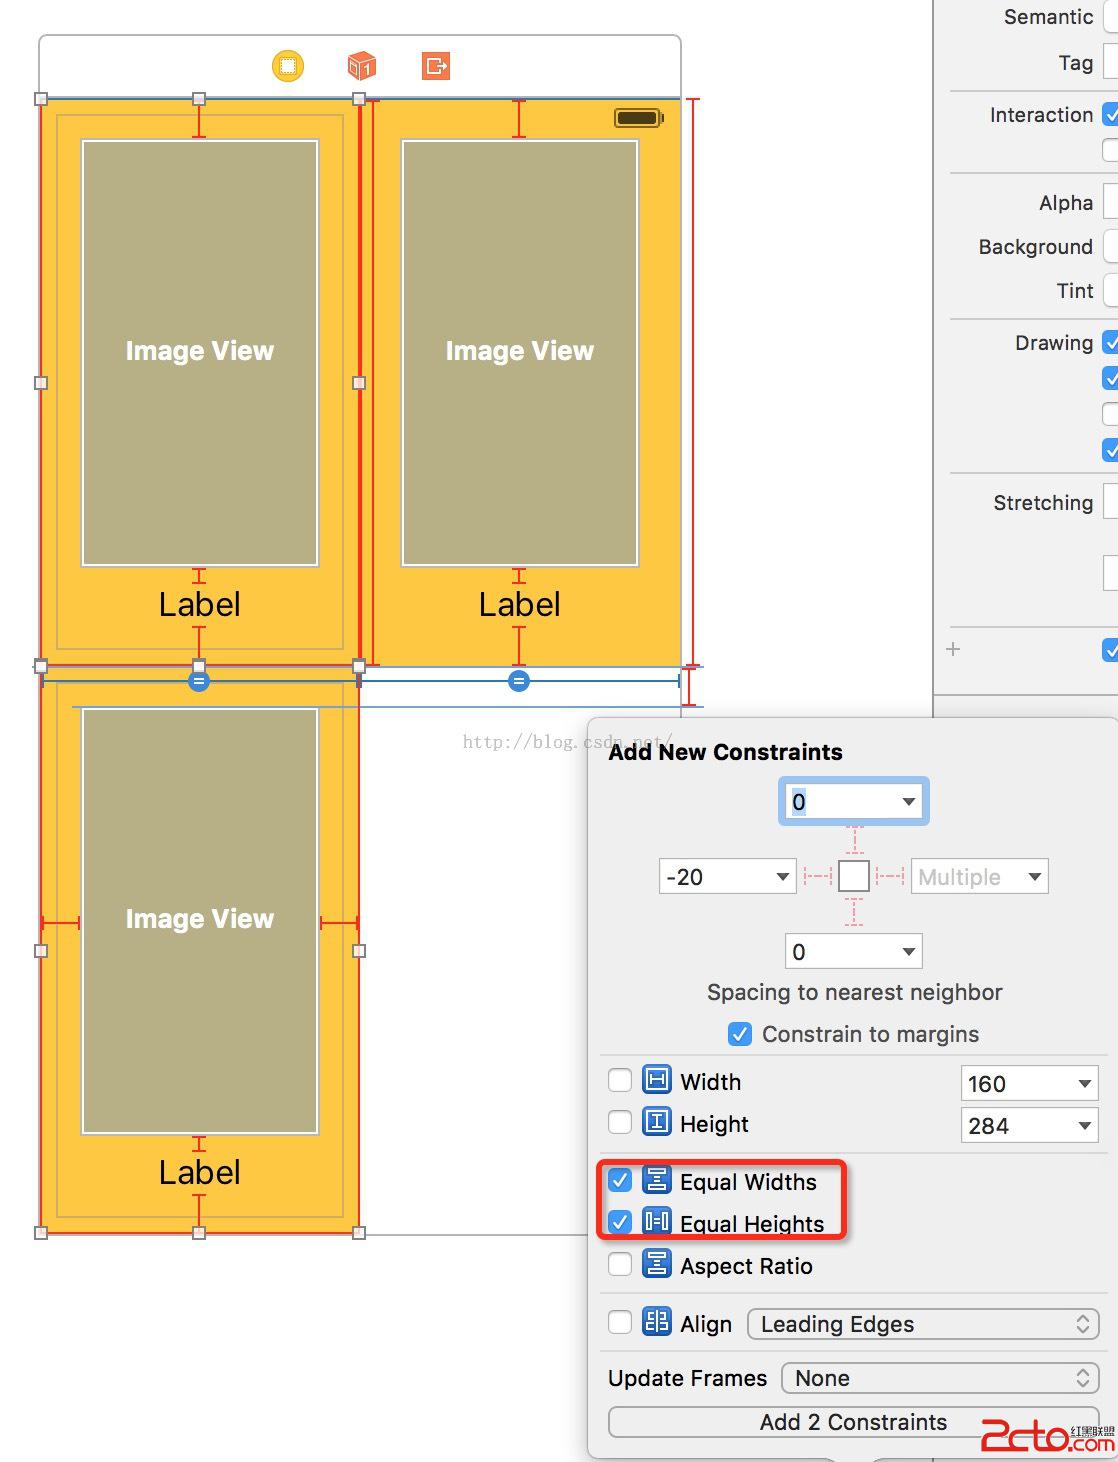Image resolution: width=1118 pixels, height=1462 pixels.
Task: Activate left spacing strut
Action: tap(818, 877)
